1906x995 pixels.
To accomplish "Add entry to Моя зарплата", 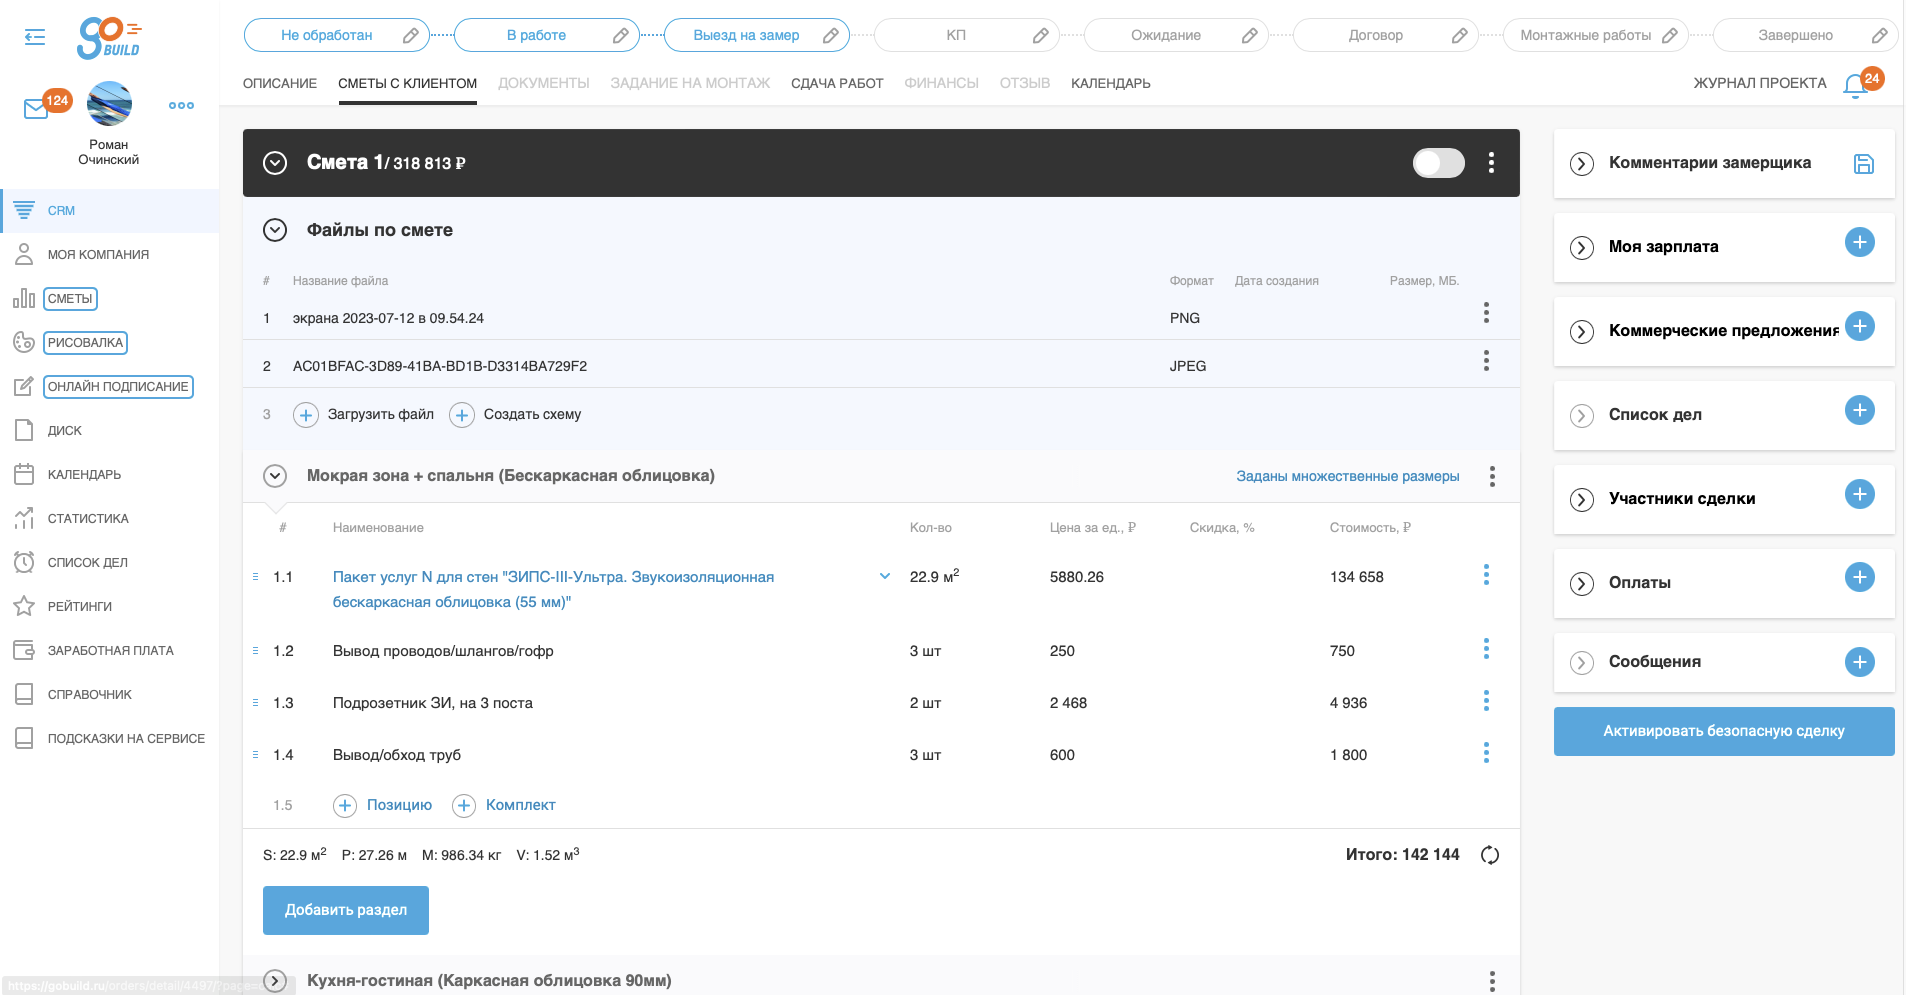I will (x=1860, y=242).
